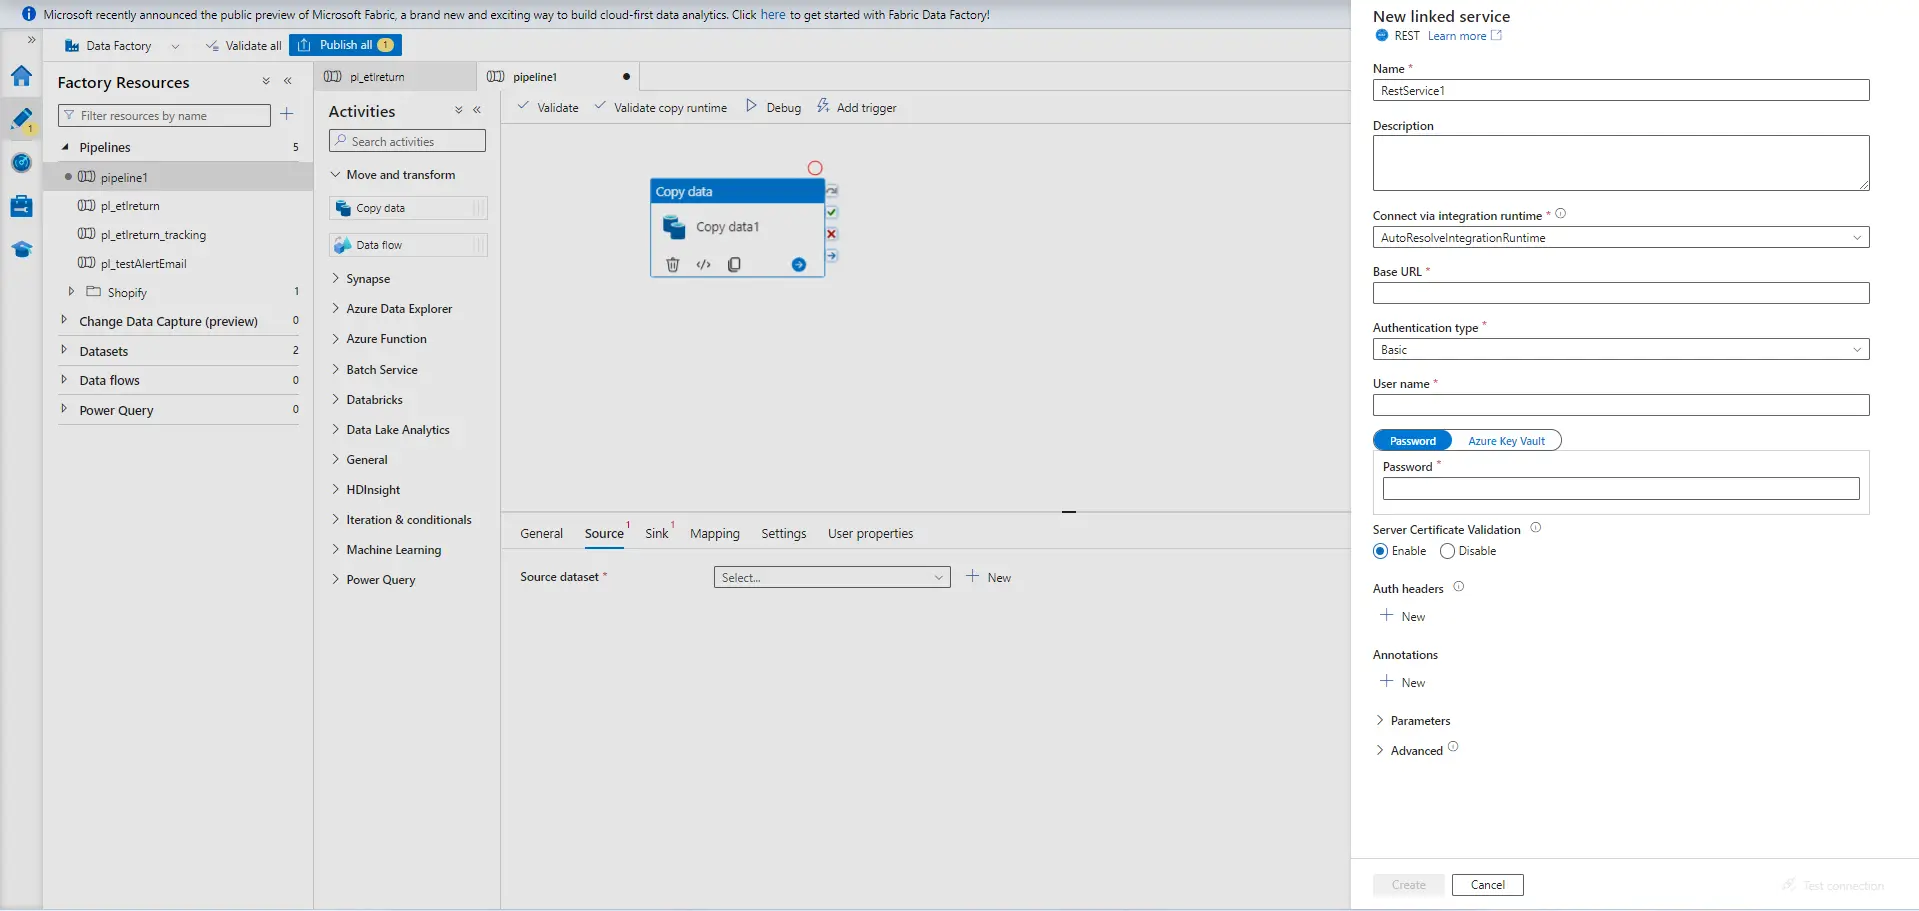Click the Base URL input field
Viewport: 1919px width, 911px height.
(x=1621, y=293)
